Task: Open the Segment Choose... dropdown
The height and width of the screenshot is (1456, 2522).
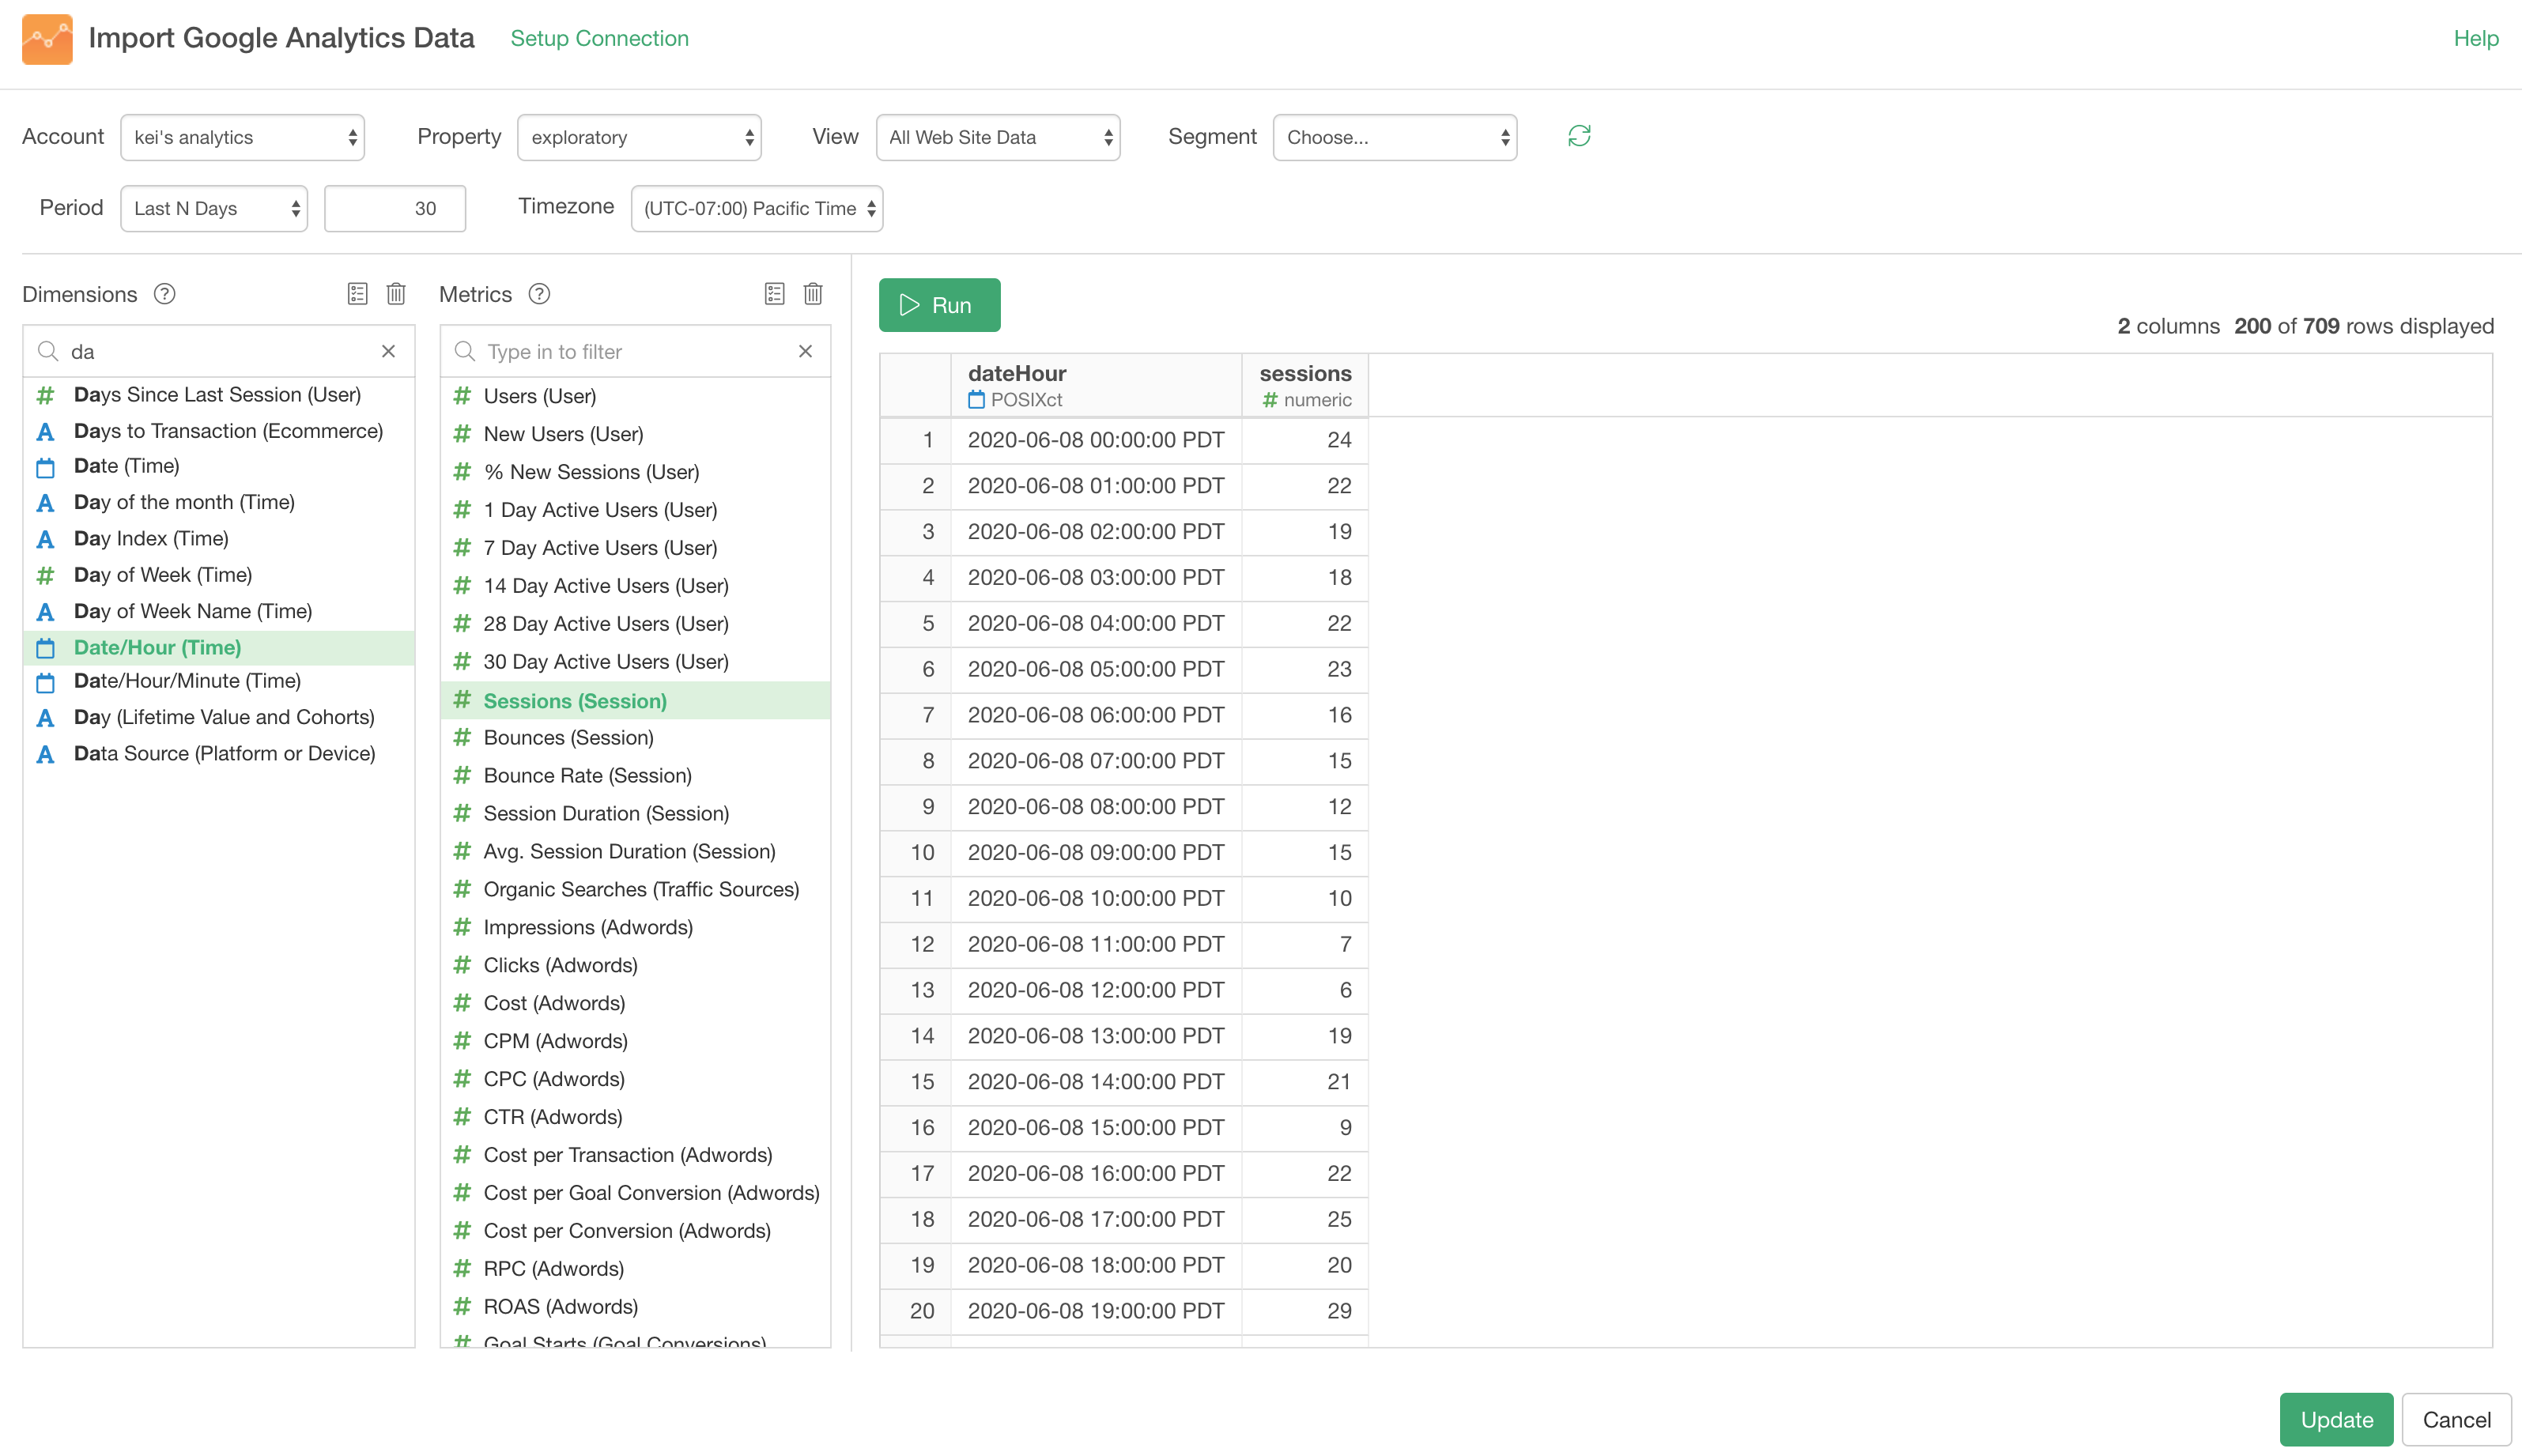Action: click(1395, 137)
